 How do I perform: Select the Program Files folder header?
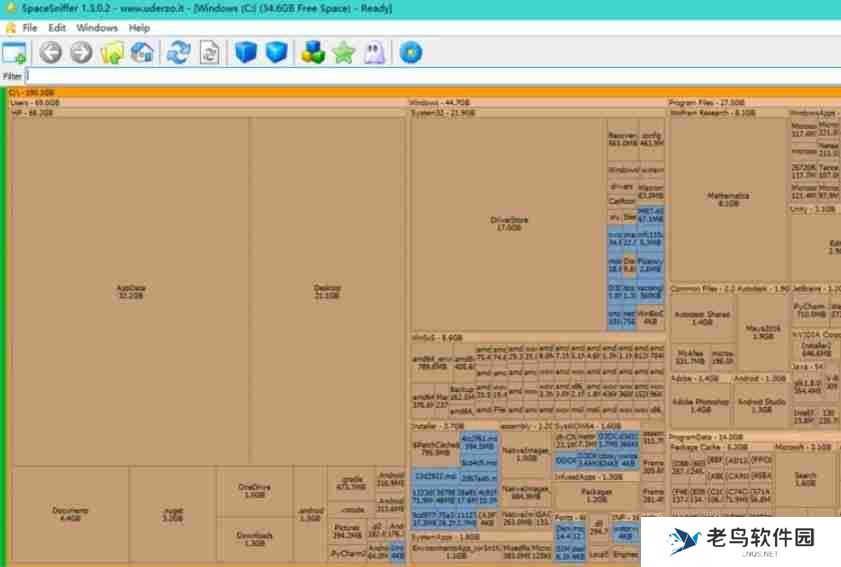(x=754, y=102)
